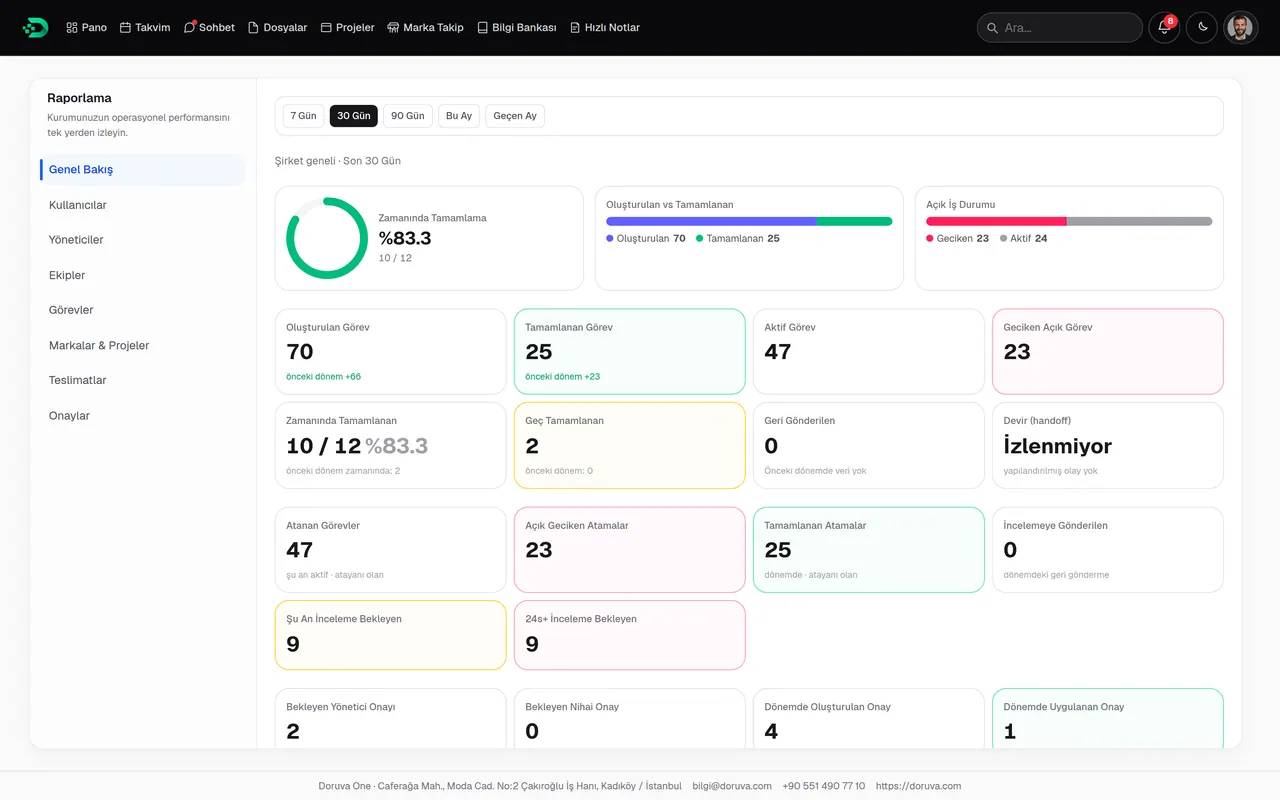Click the Zamanında Tamamlama progress ring
This screenshot has width=1280, height=800.
point(327,238)
